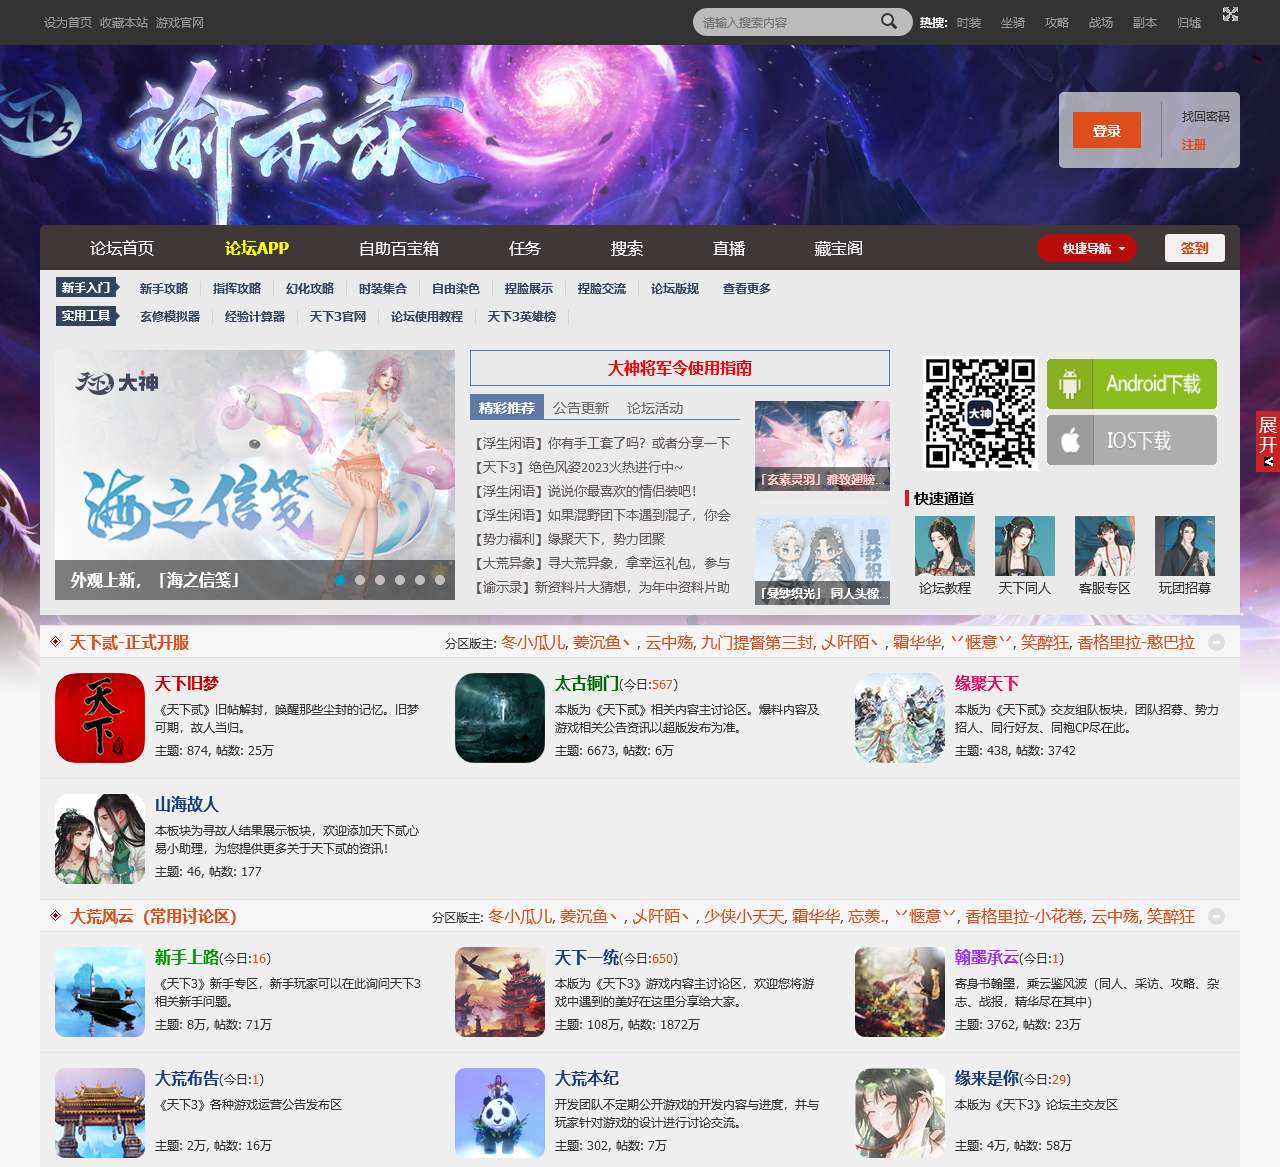Open the 天下旧梦 forum icon
1280x1167 pixels.
[x=100, y=718]
